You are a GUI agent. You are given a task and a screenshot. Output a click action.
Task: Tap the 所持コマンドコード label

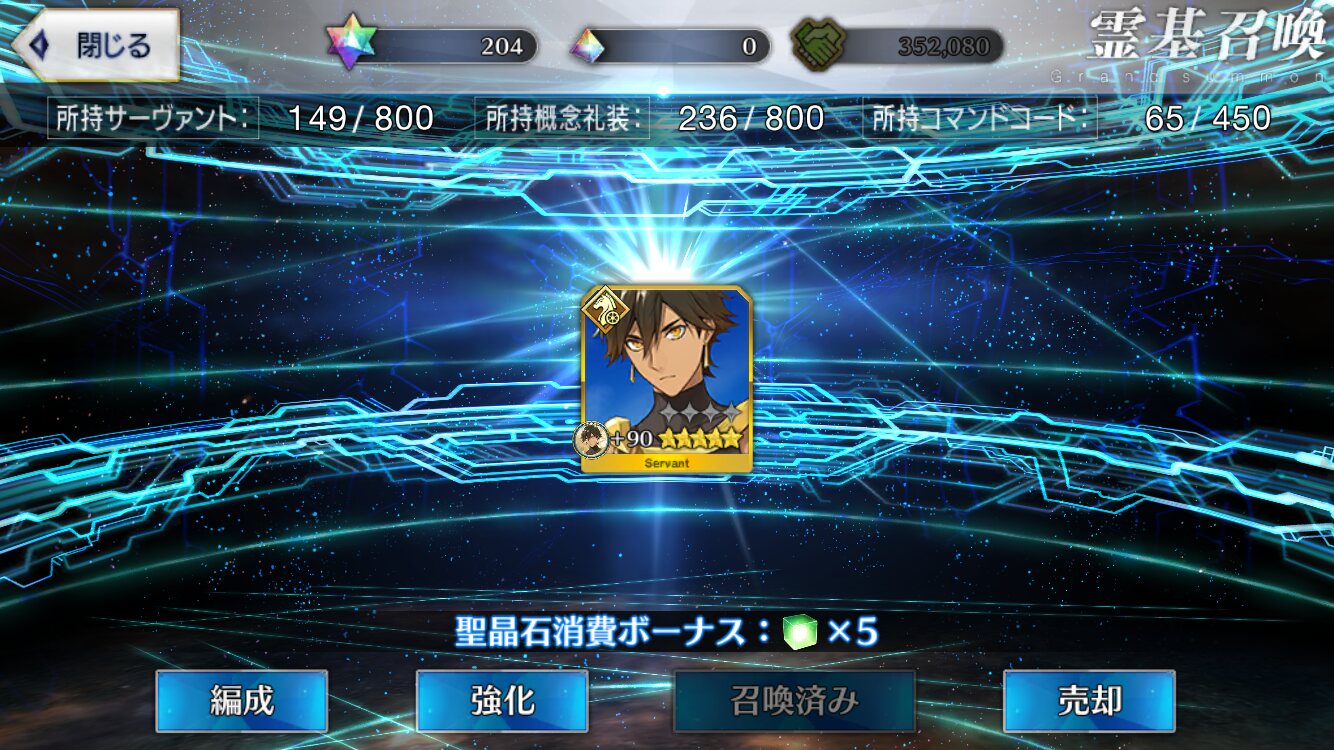pos(980,119)
